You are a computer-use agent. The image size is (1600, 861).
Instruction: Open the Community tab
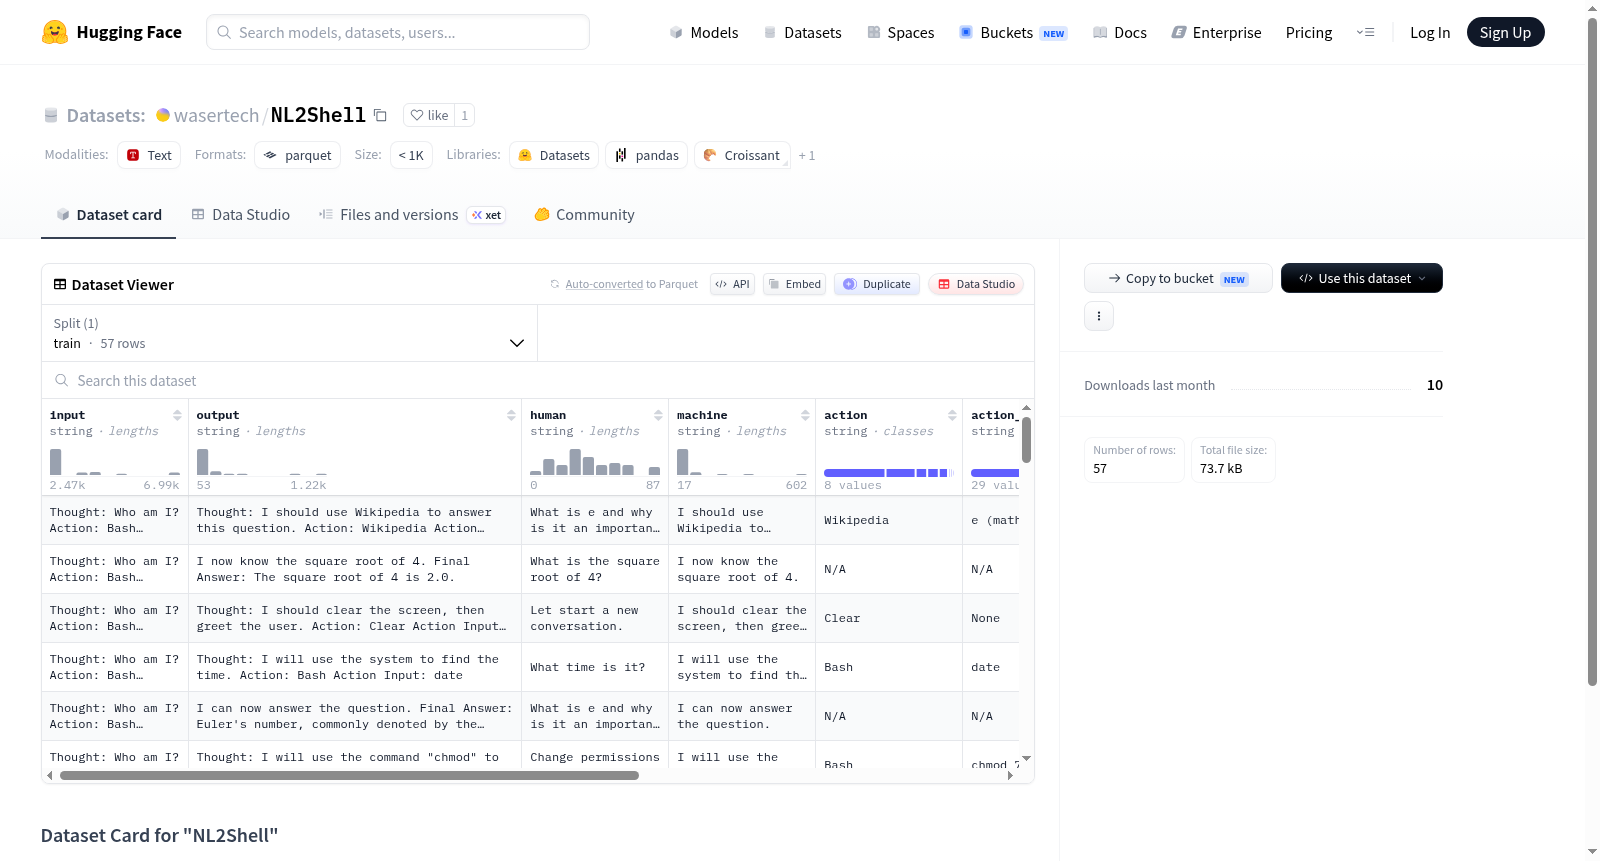(585, 215)
